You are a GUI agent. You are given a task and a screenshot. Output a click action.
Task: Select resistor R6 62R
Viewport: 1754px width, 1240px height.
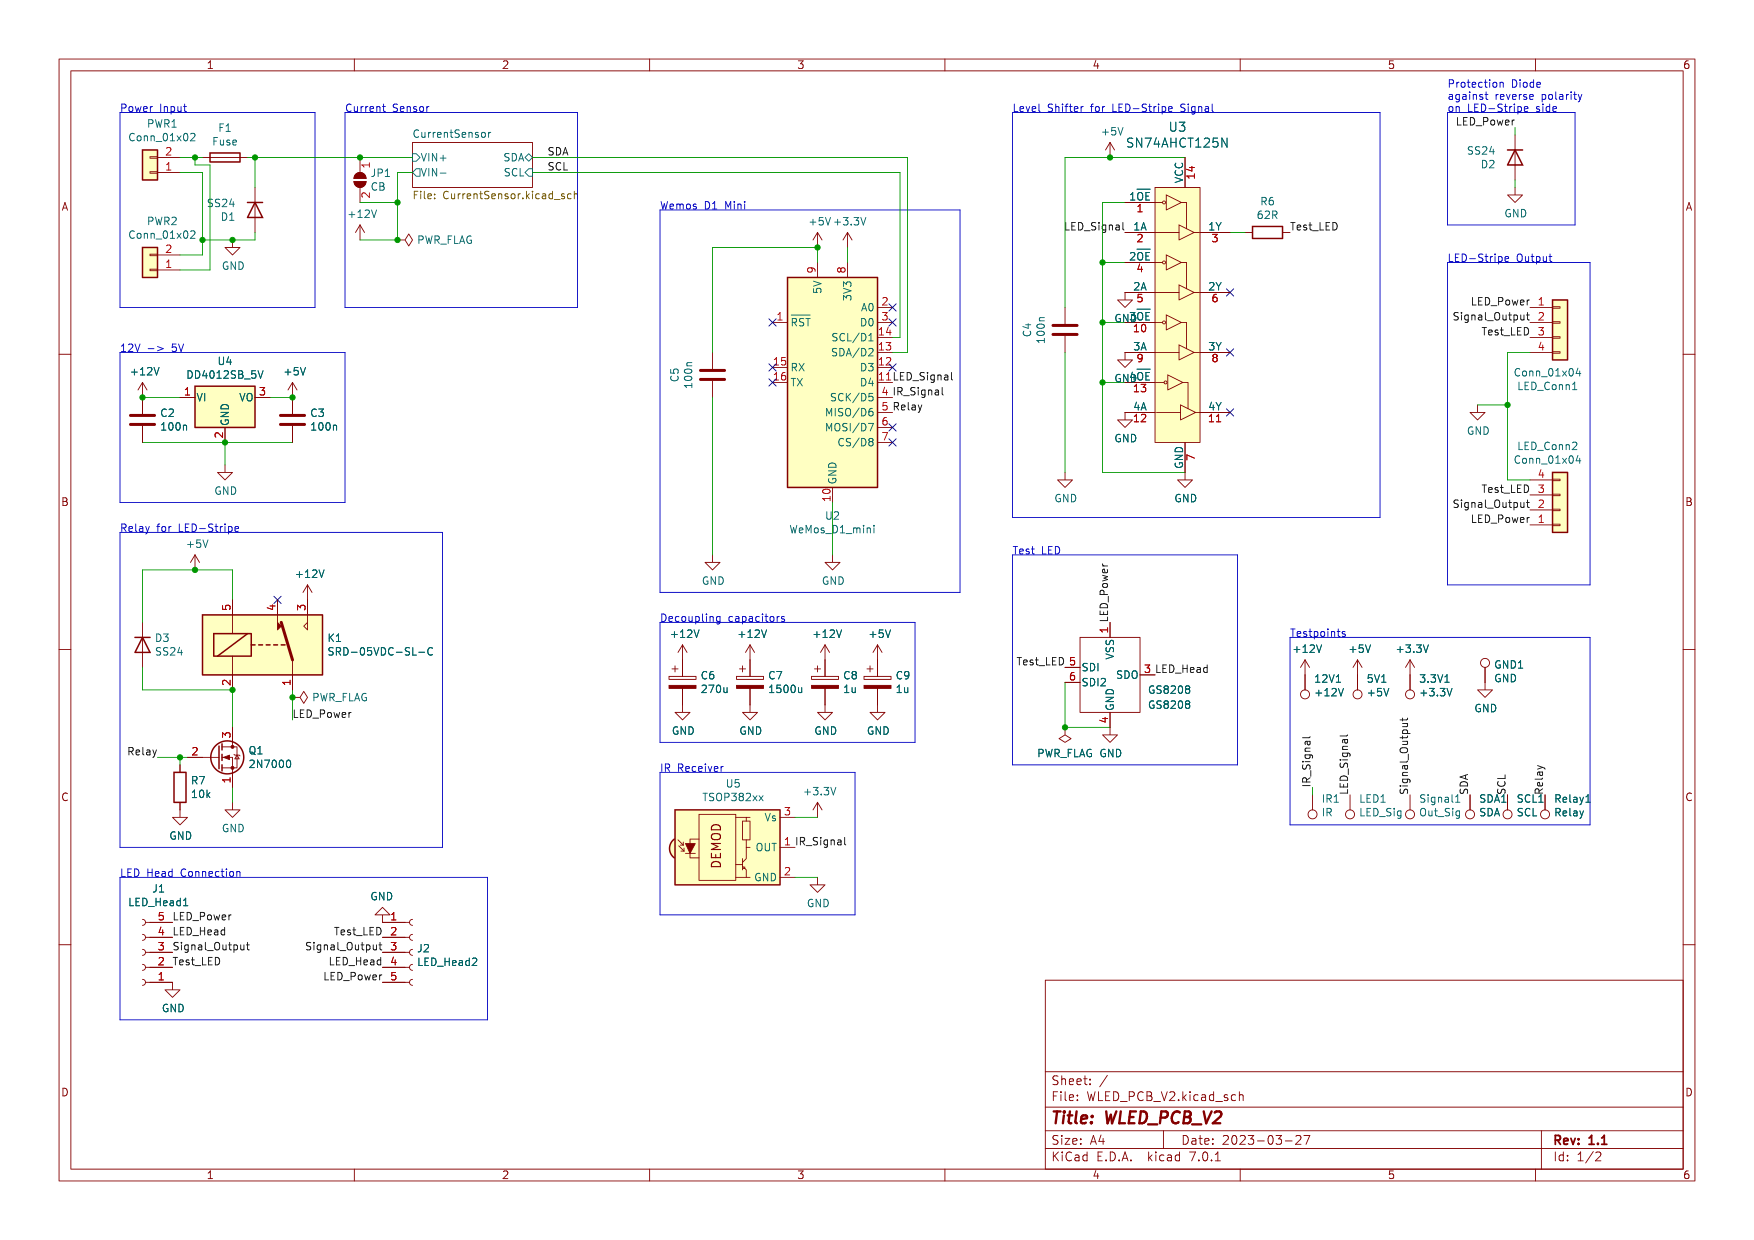(x=1267, y=232)
